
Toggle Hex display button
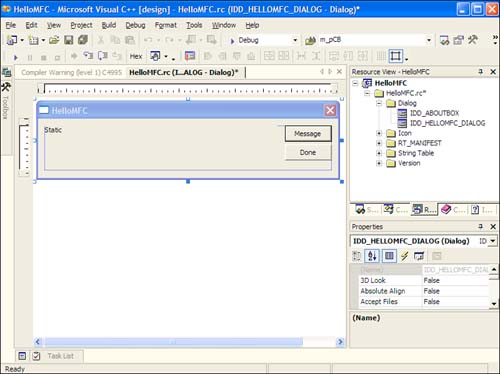[x=136, y=56]
